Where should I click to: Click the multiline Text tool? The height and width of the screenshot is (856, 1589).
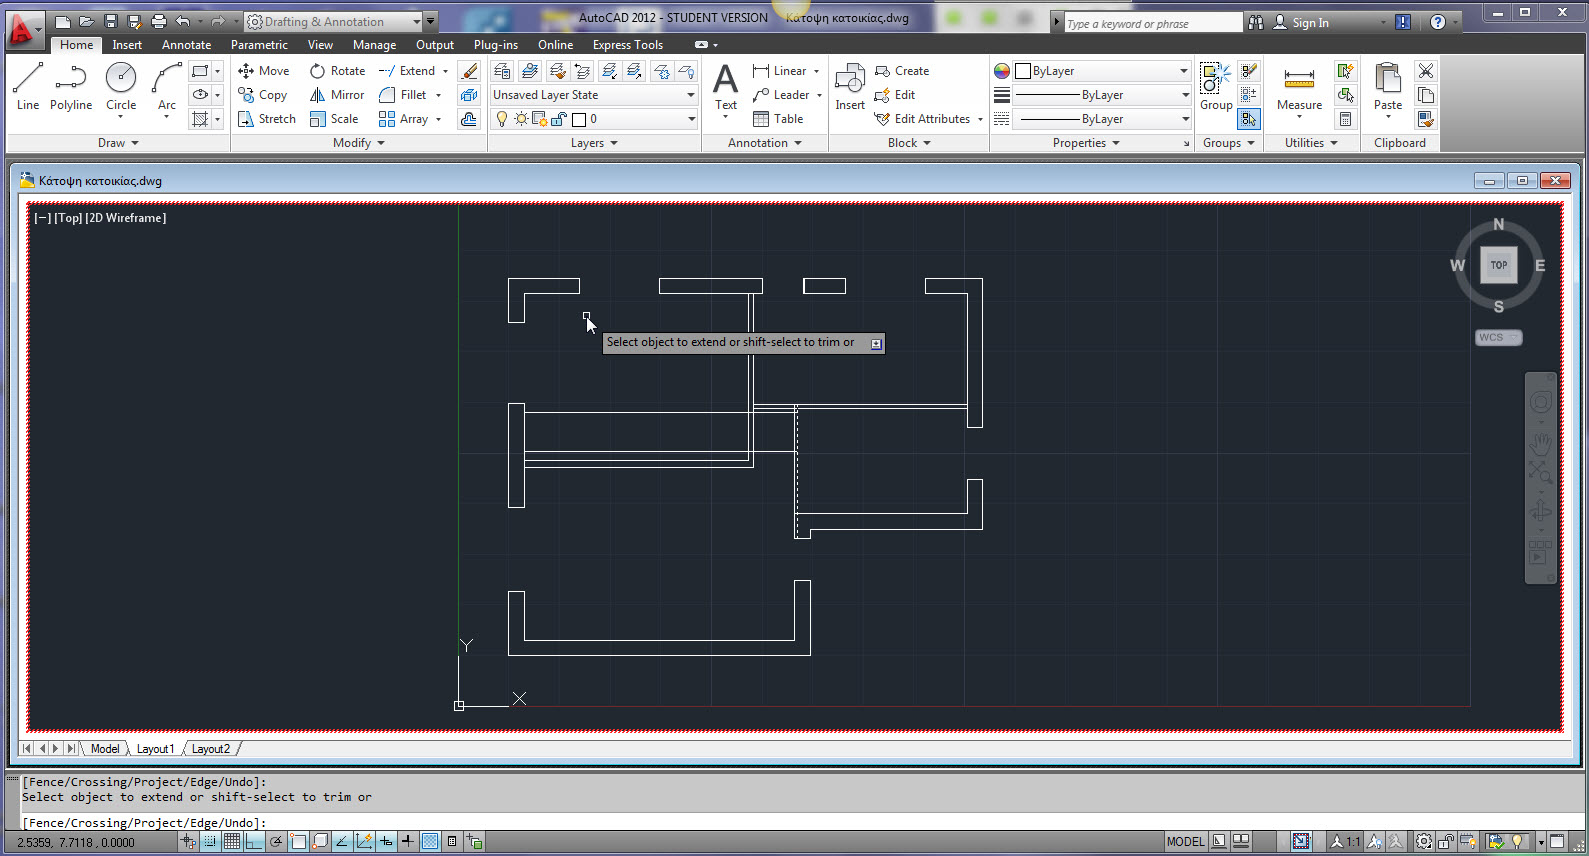tap(726, 86)
